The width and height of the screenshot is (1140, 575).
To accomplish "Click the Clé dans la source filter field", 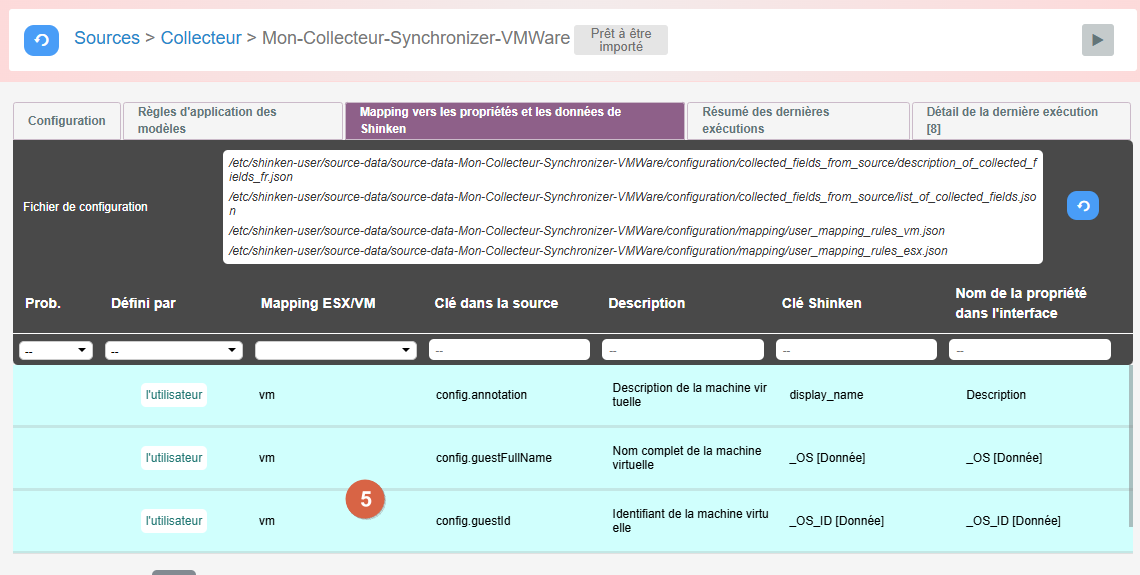I will 509,350.
